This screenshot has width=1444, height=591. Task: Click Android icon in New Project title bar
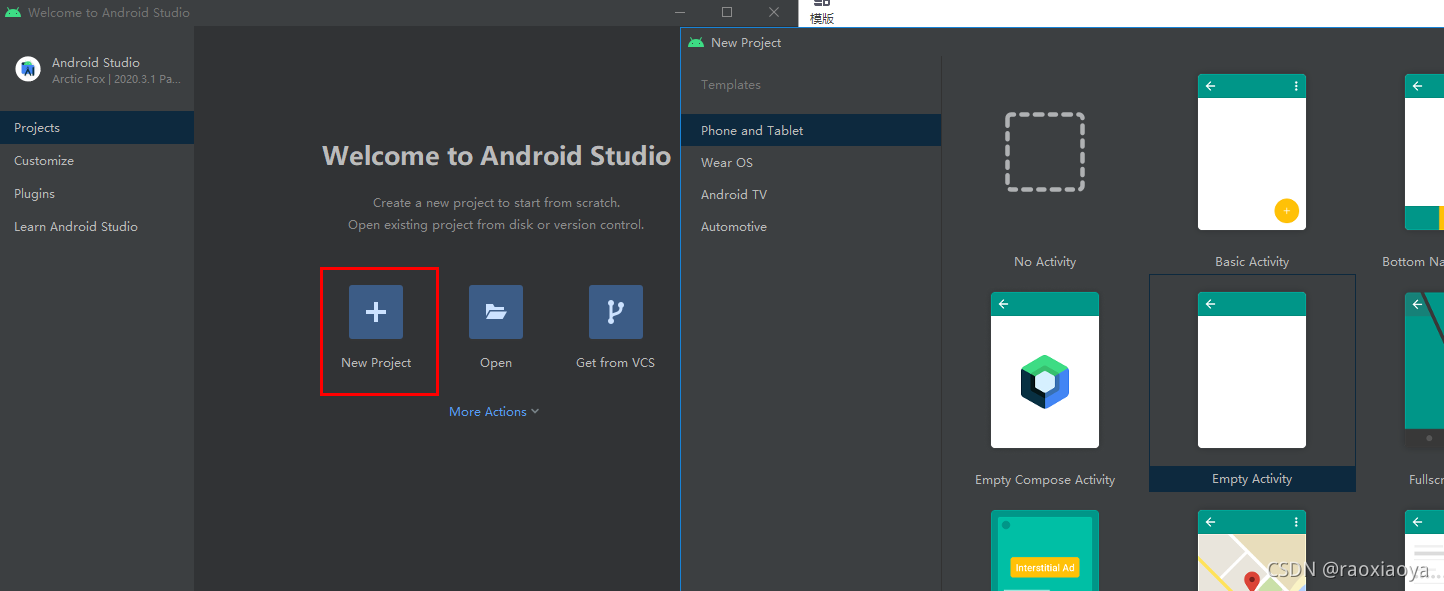click(x=696, y=42)
